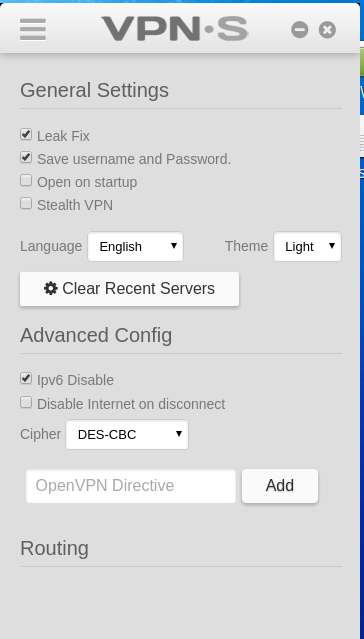Open the Language dropdown showing English
Image resolution: width=364 pixels, height=639 pixels.
pos(135,247)
